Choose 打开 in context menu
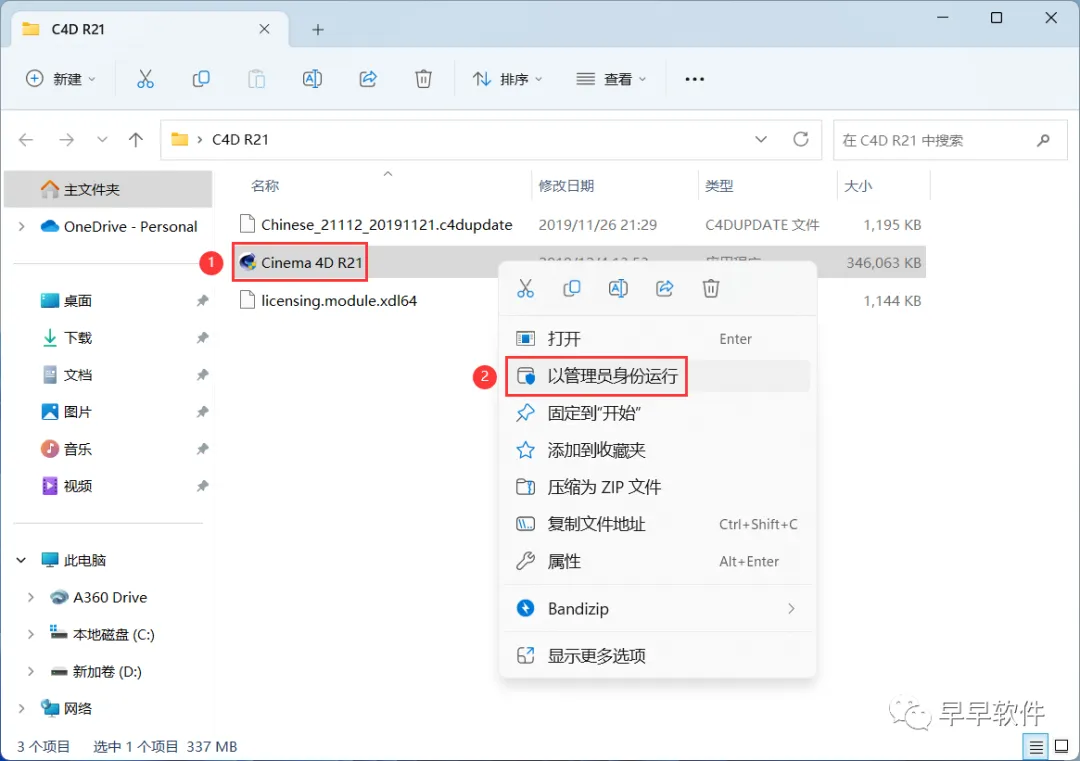The image size is (1080, 761). pos(658,339)
